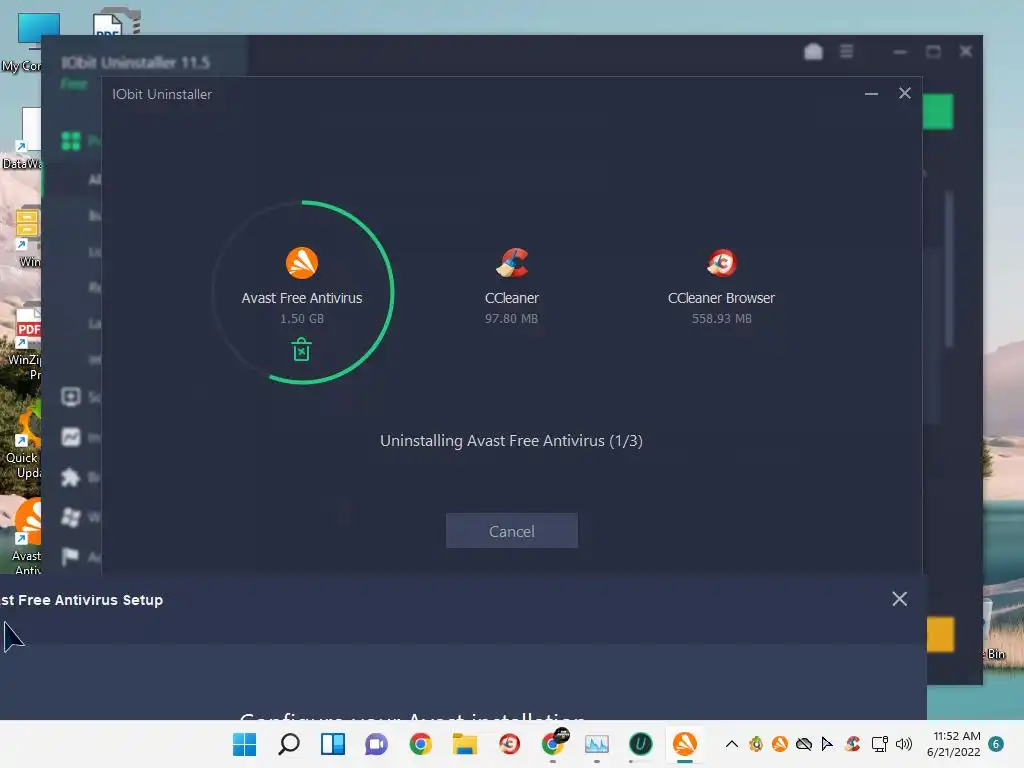Viewport: 1024px width, 768px height.
Task: Click the CCleaner icon in system tray
Action: [x=852, y=744]
